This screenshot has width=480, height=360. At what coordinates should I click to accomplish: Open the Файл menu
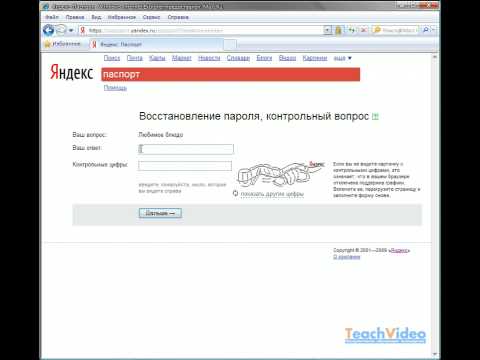coord(52,17)
